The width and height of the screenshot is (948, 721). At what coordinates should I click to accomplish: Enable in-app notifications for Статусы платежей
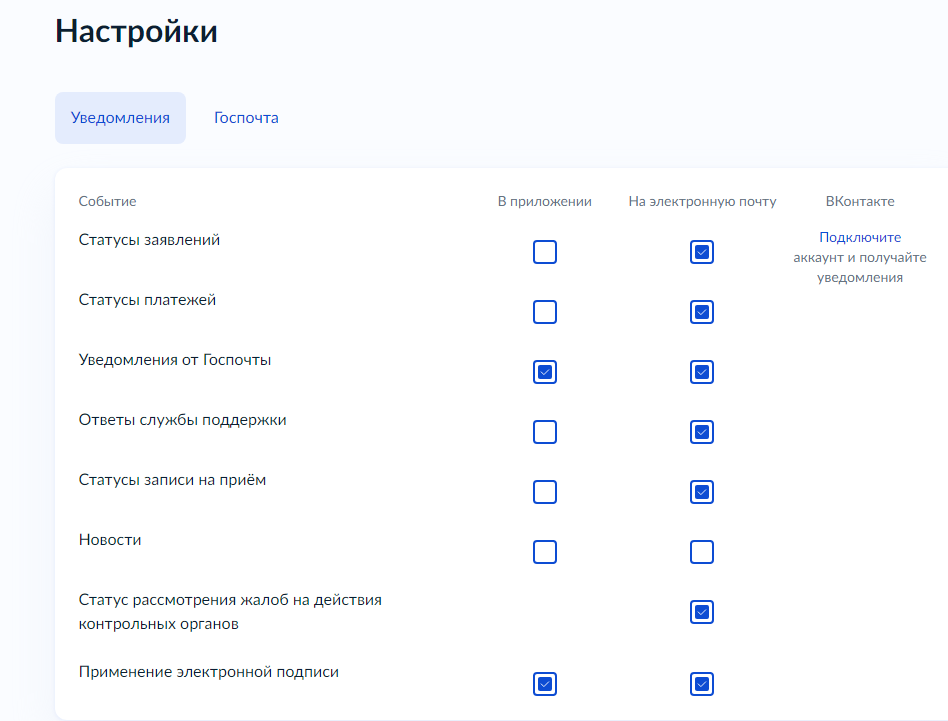pos(545,312)
